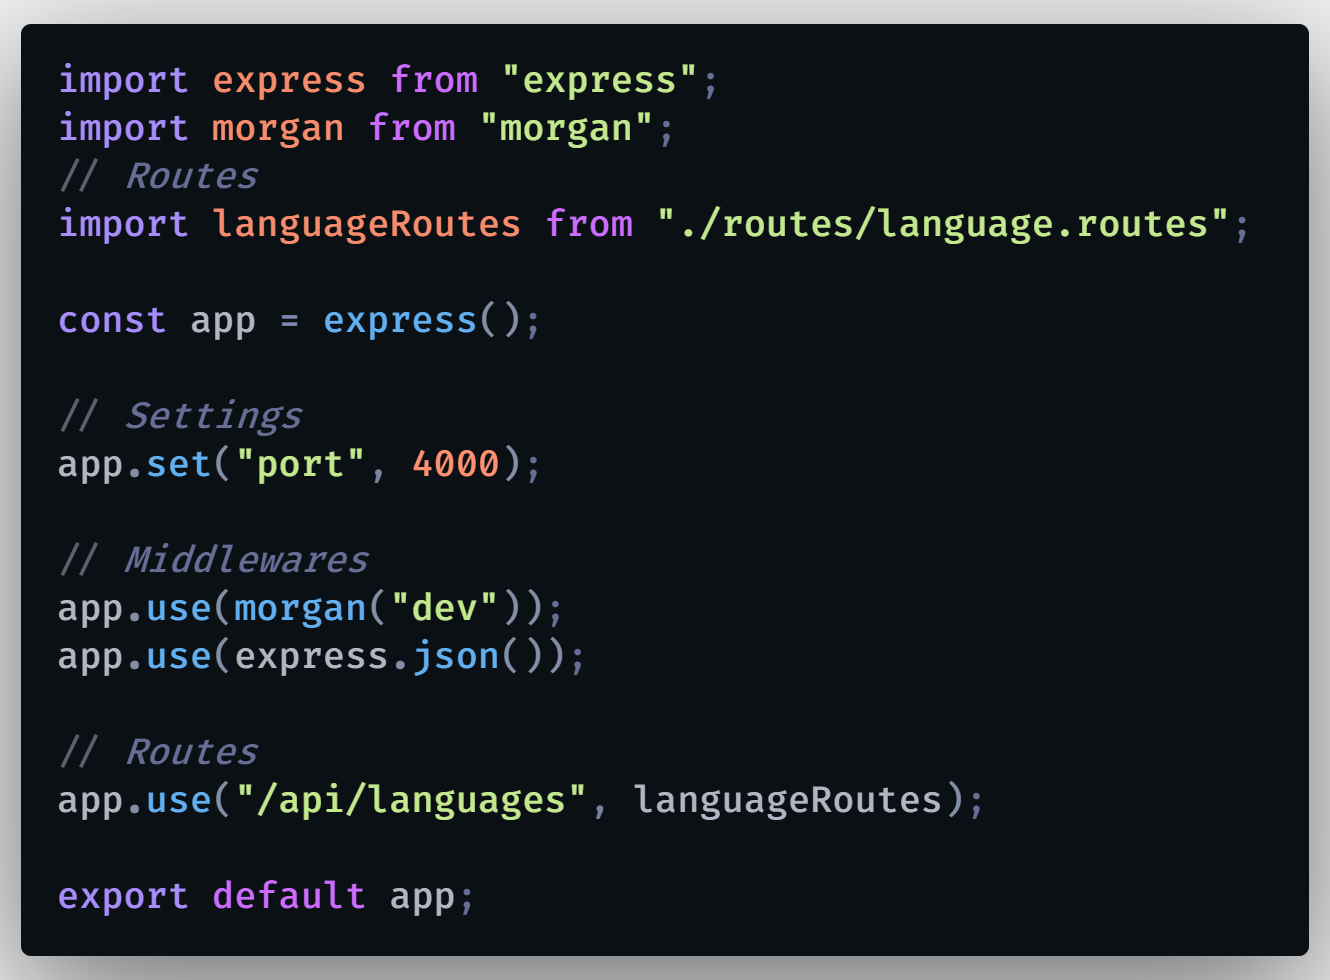1330x980 pixels.
Task: Click the export keyword on last line
Action: [123, 896]
